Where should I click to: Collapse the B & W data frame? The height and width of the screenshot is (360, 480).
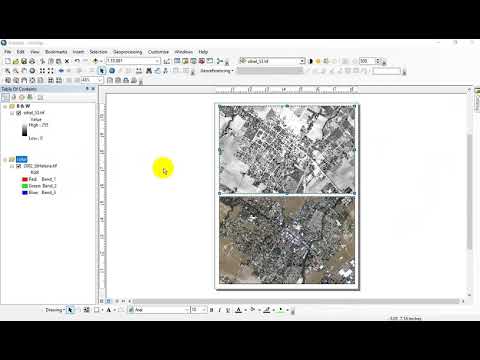[x=5, y=106]
